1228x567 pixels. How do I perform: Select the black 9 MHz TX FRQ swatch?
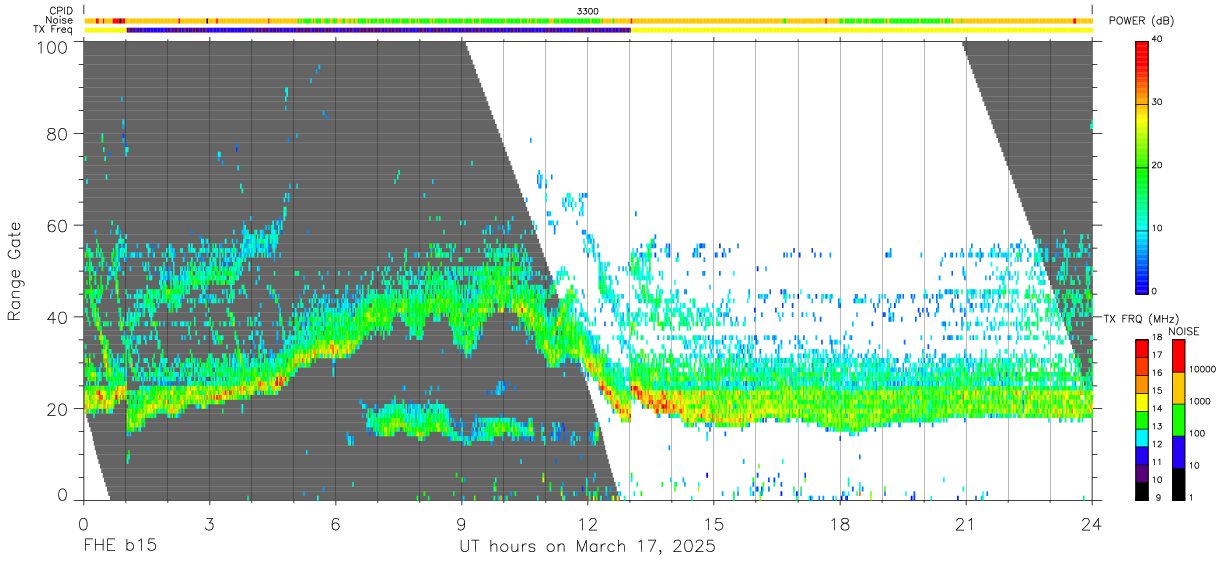tap(1141, 491)
